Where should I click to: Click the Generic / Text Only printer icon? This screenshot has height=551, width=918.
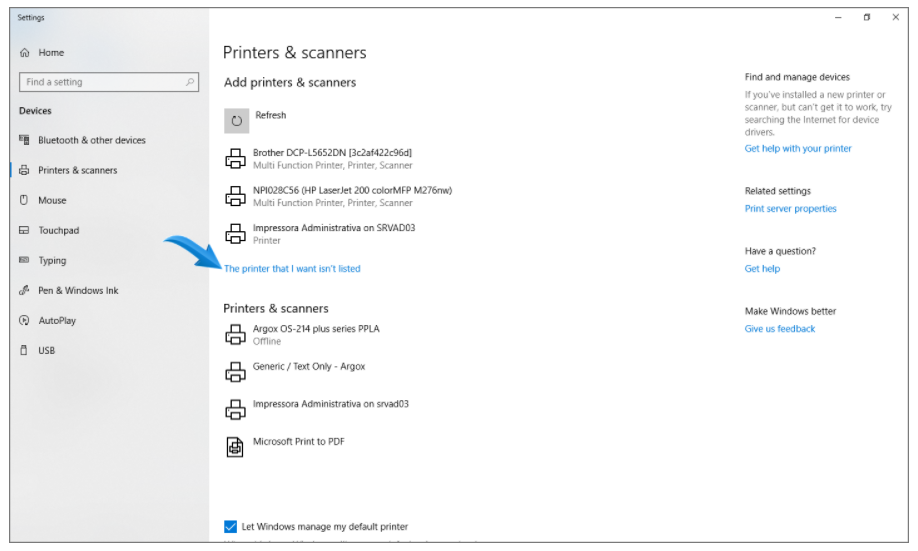point(235,372)
